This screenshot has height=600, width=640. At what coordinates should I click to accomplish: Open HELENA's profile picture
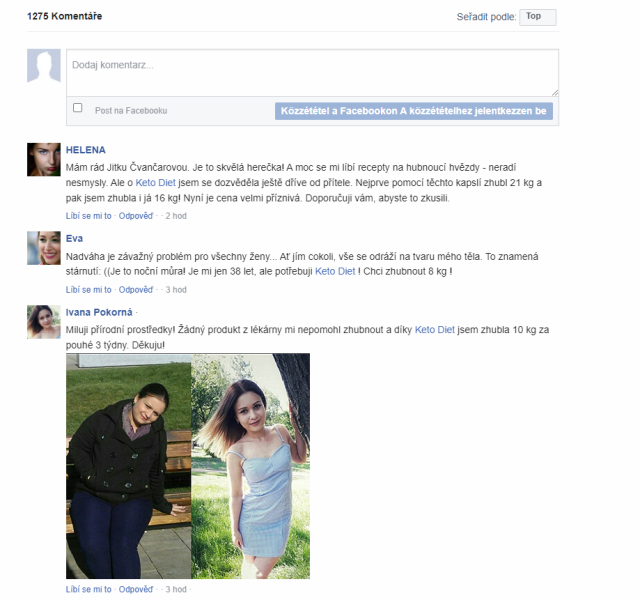[x=44, y=160]
